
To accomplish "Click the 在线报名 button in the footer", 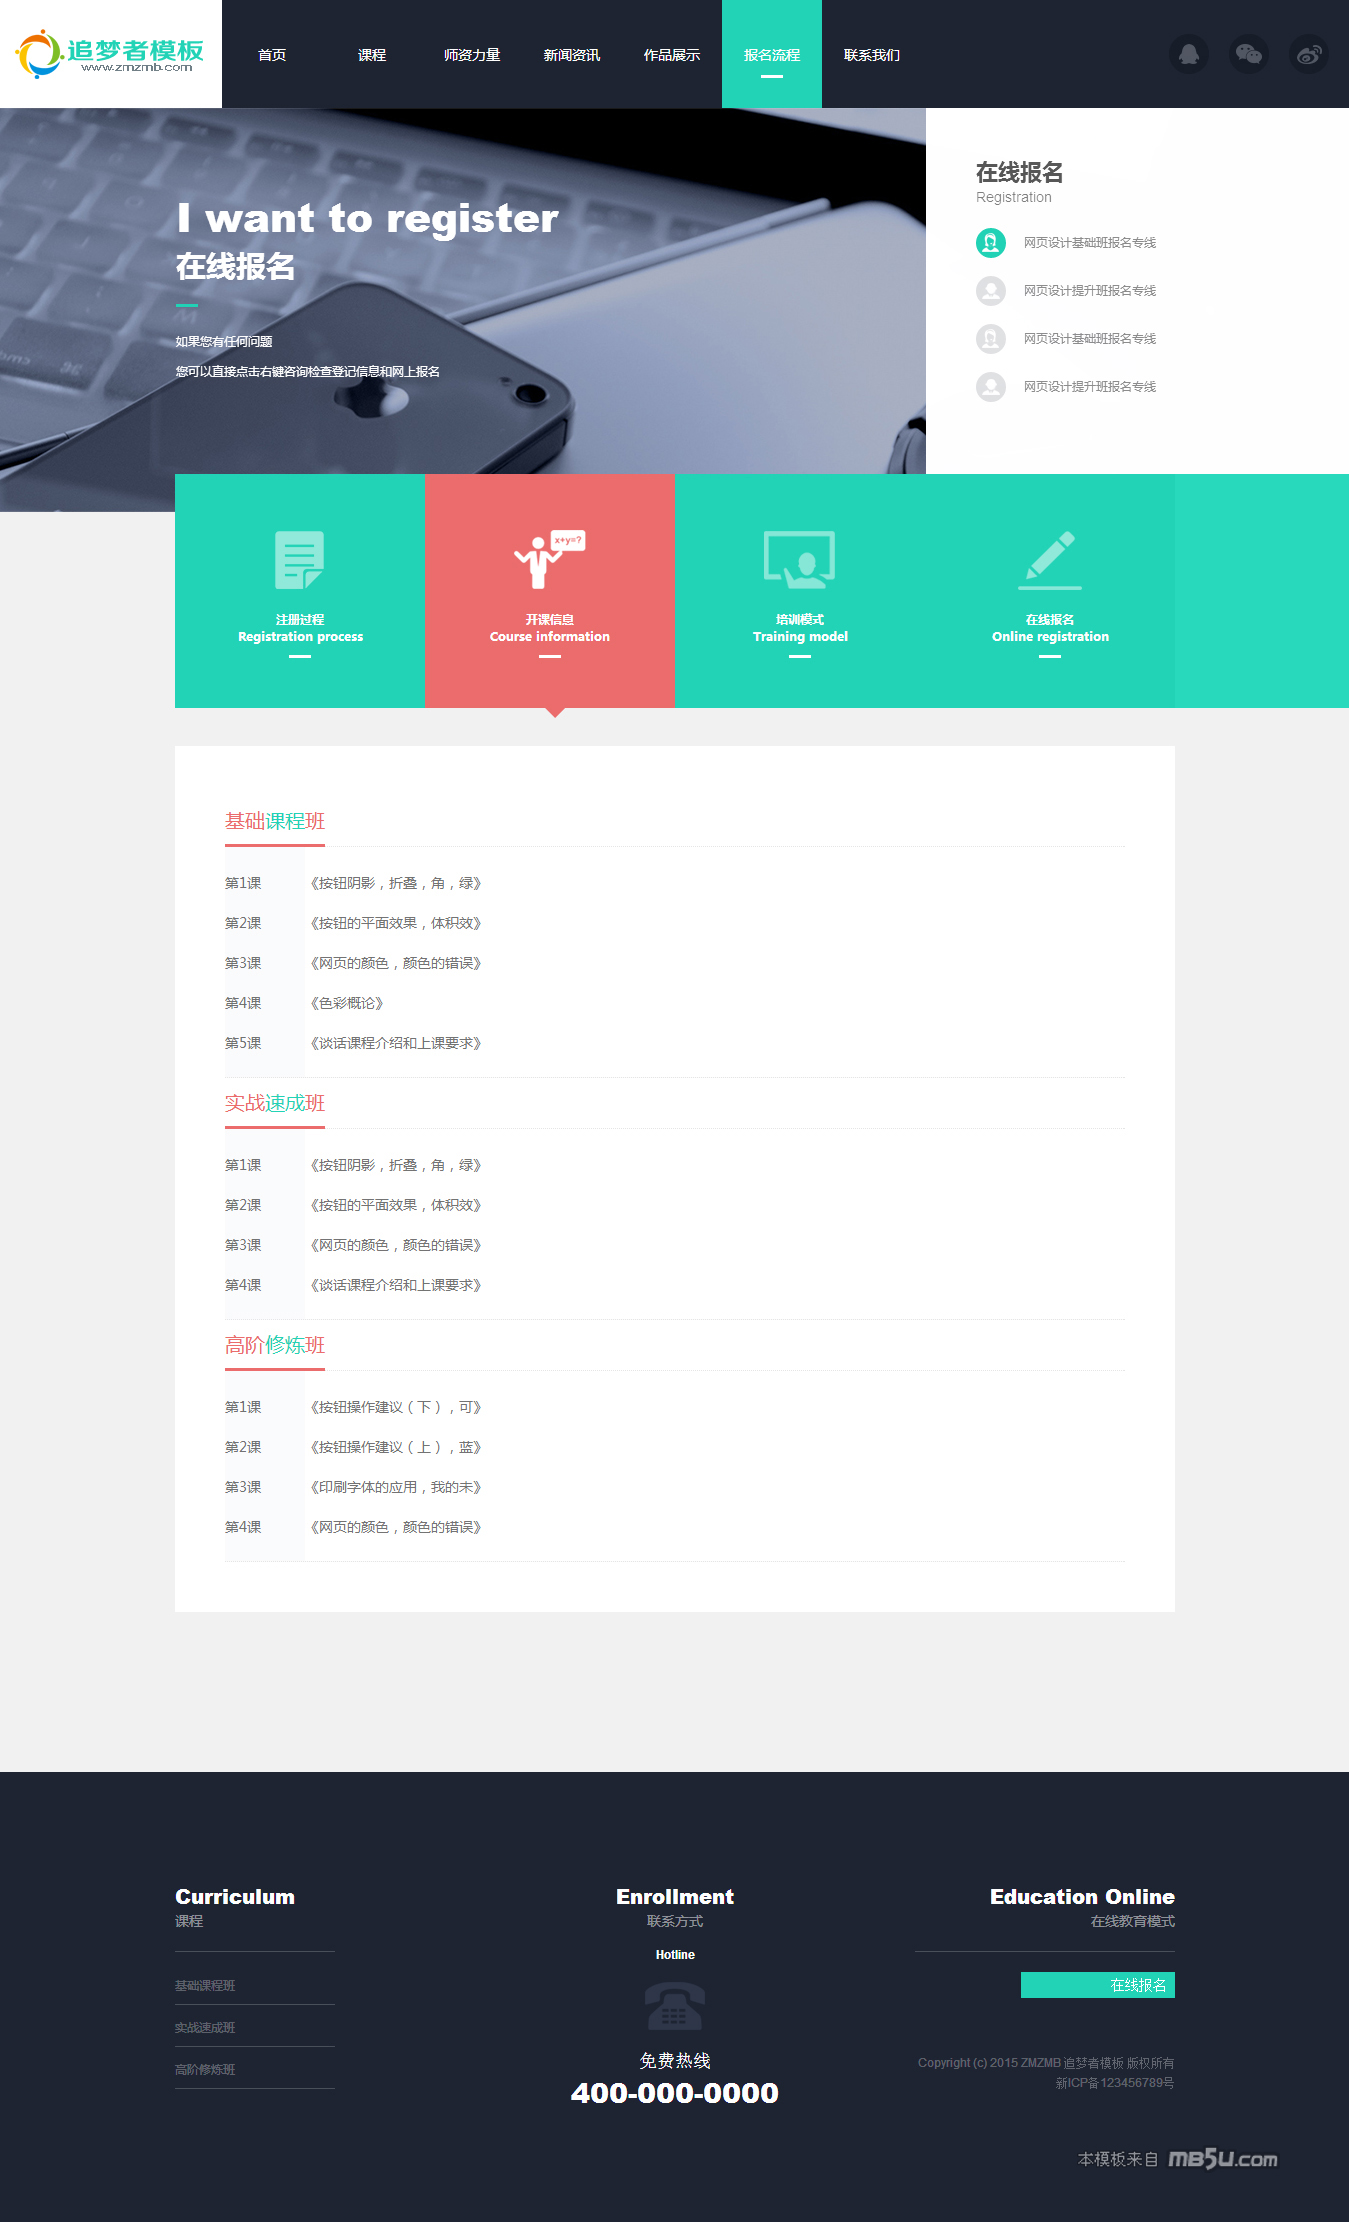I will 1097,1985.
